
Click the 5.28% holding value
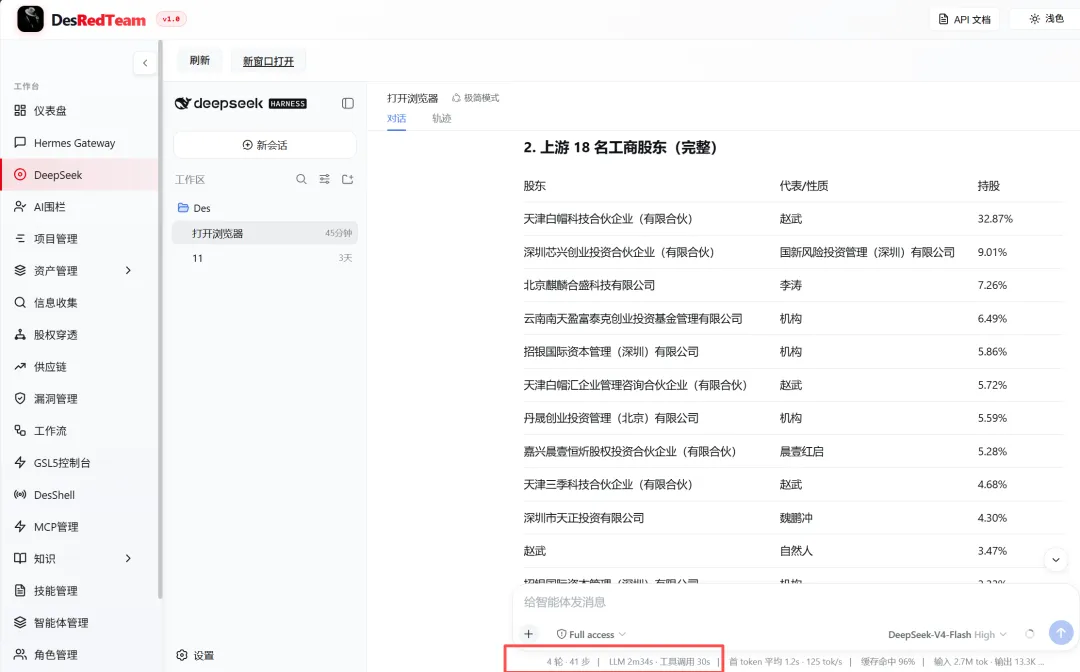click(x=992, y=452)
